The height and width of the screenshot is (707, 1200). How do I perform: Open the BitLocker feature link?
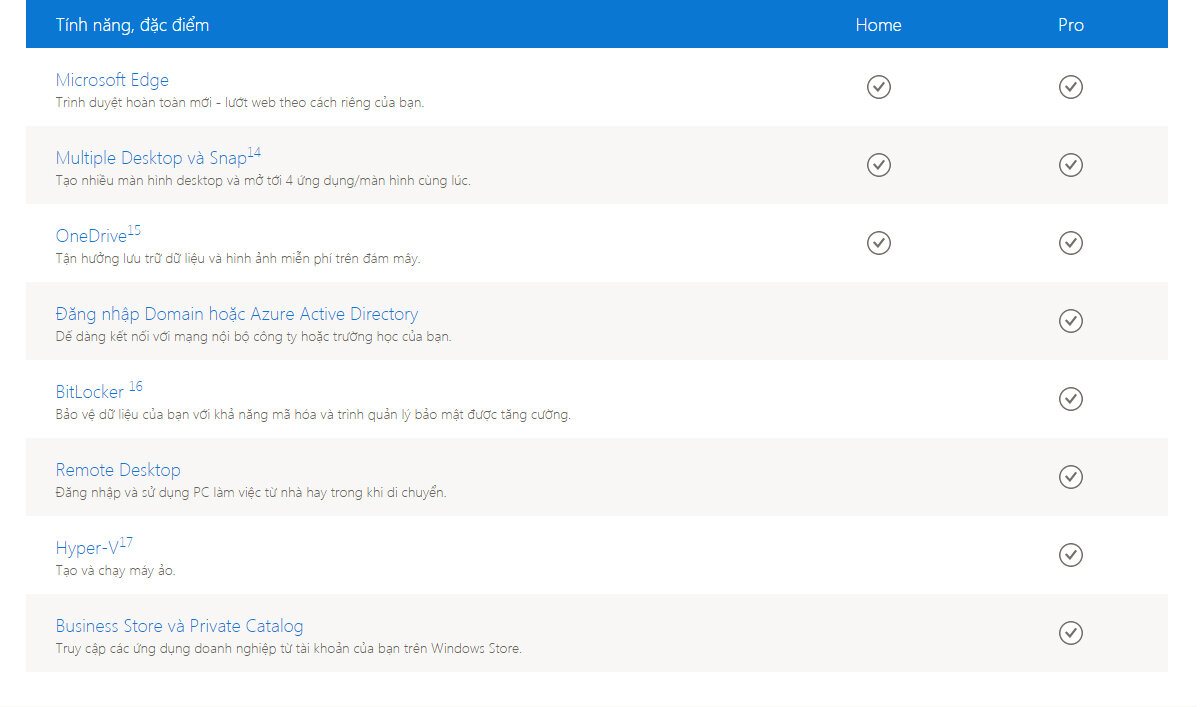coord(90,392)
